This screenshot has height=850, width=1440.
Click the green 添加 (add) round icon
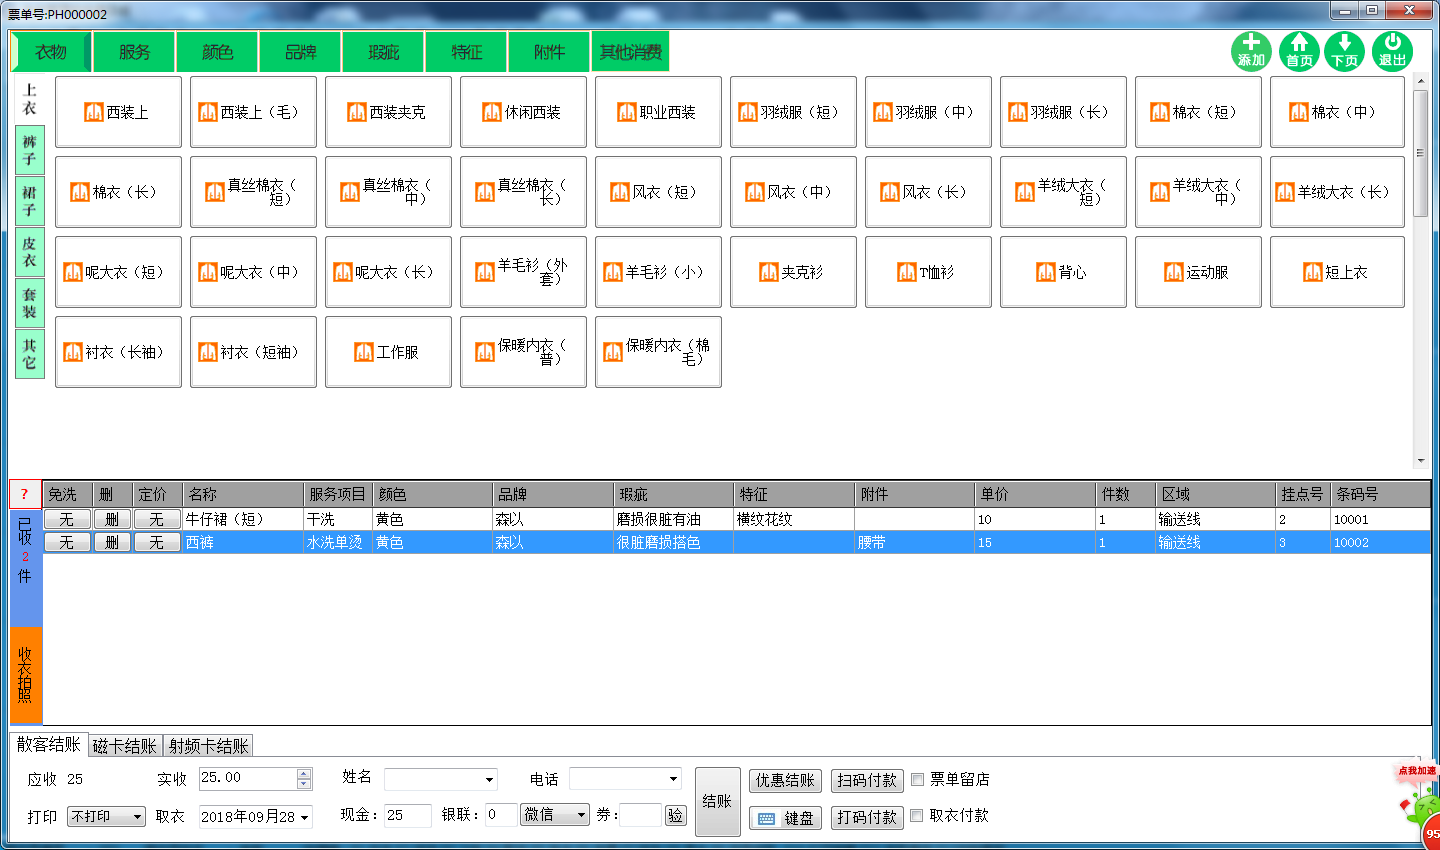(1251, 51)
